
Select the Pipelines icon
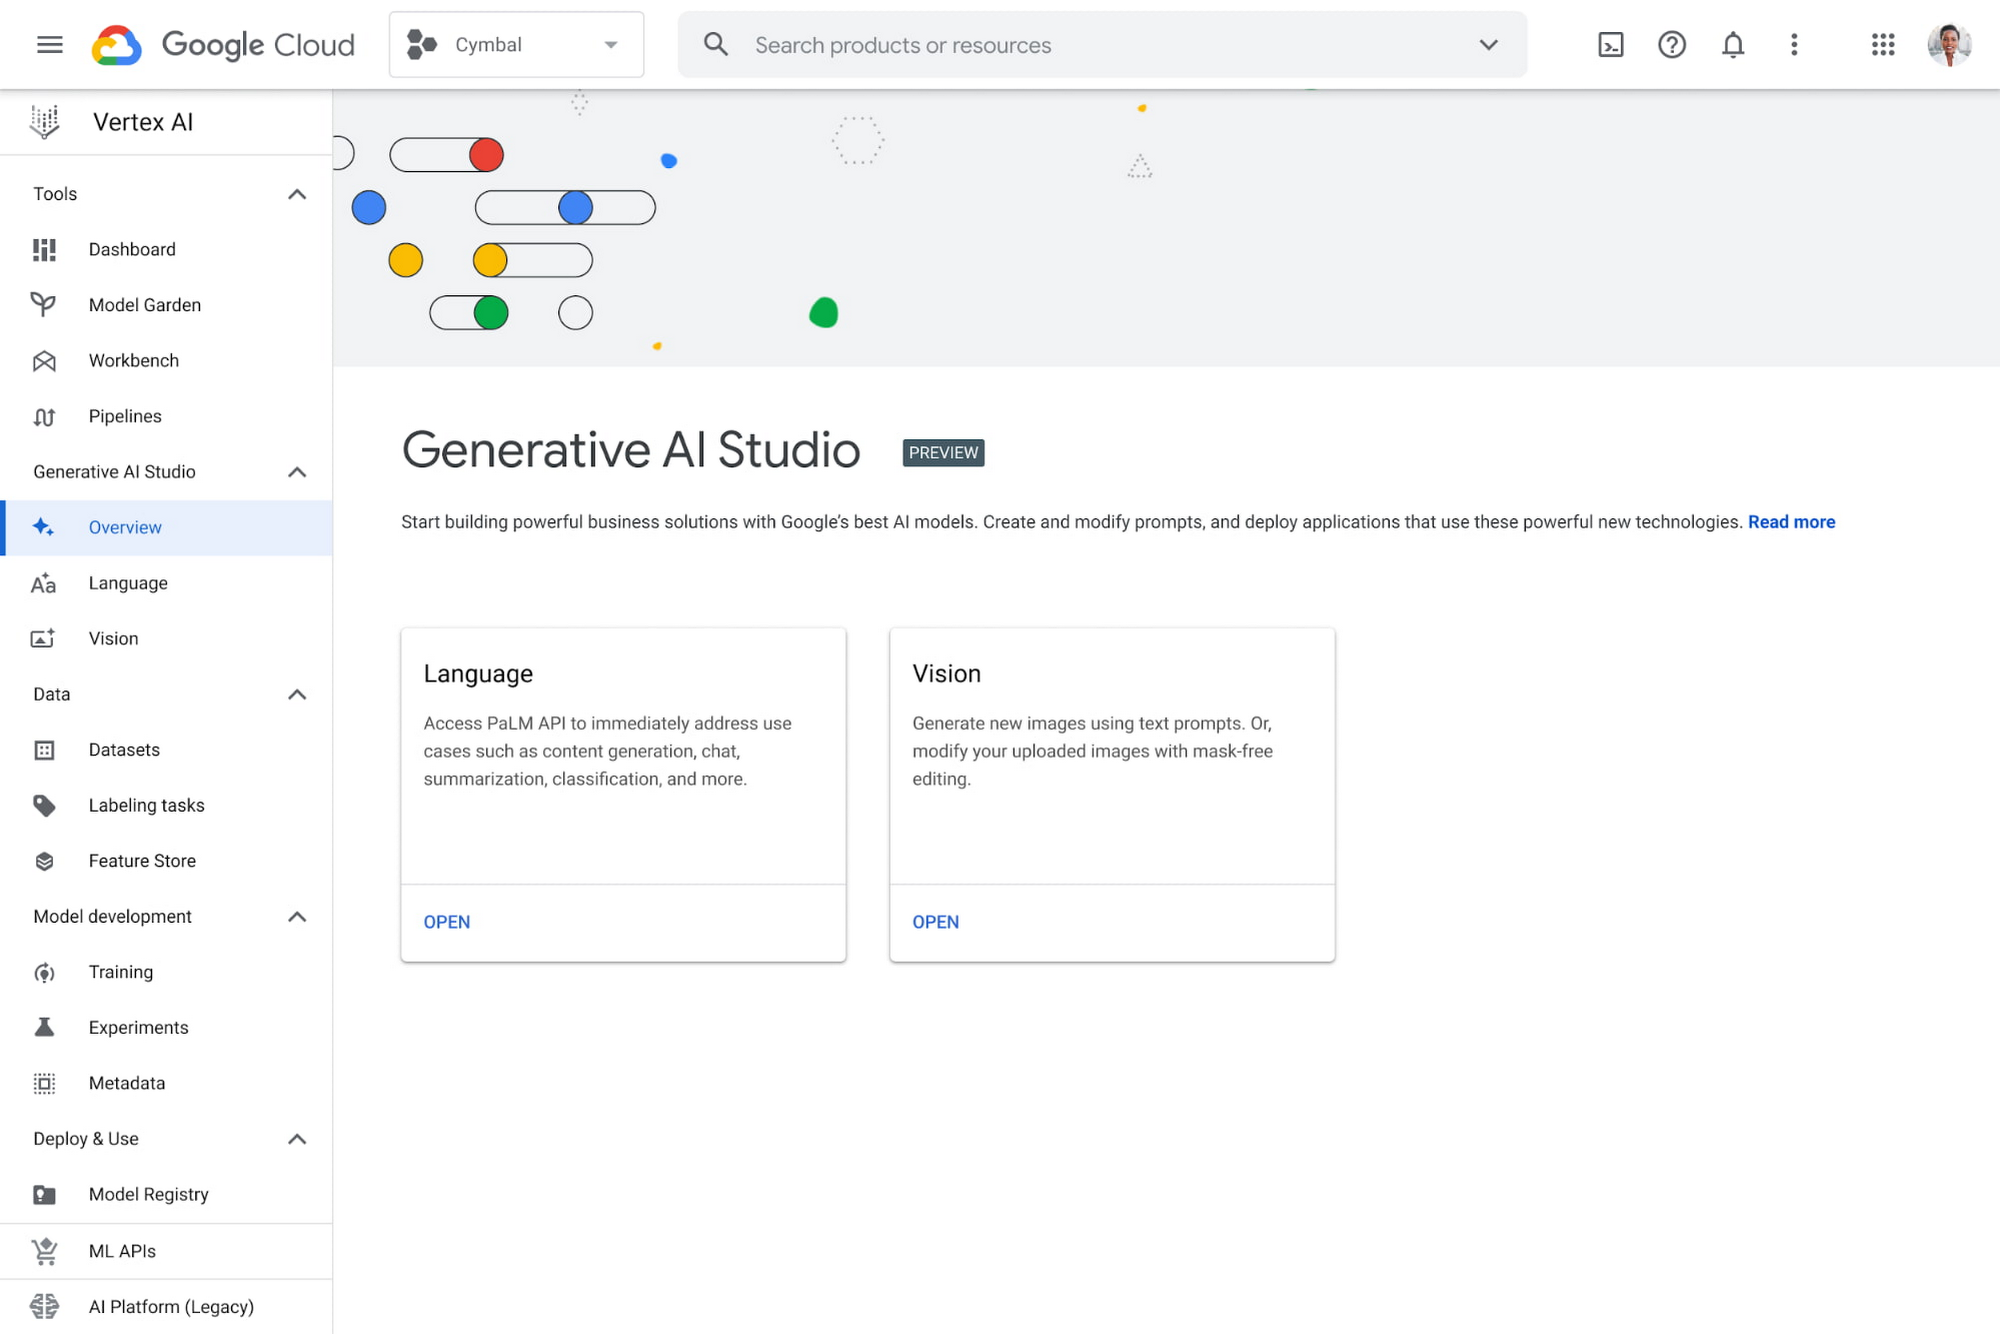point(42,415)
